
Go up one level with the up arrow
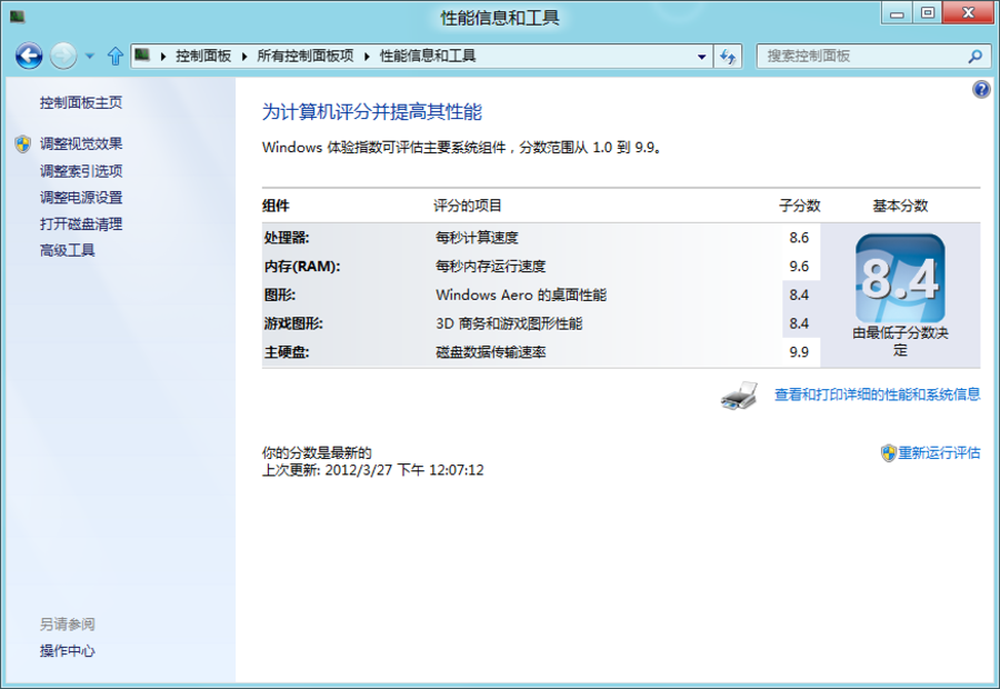point(115,56)
